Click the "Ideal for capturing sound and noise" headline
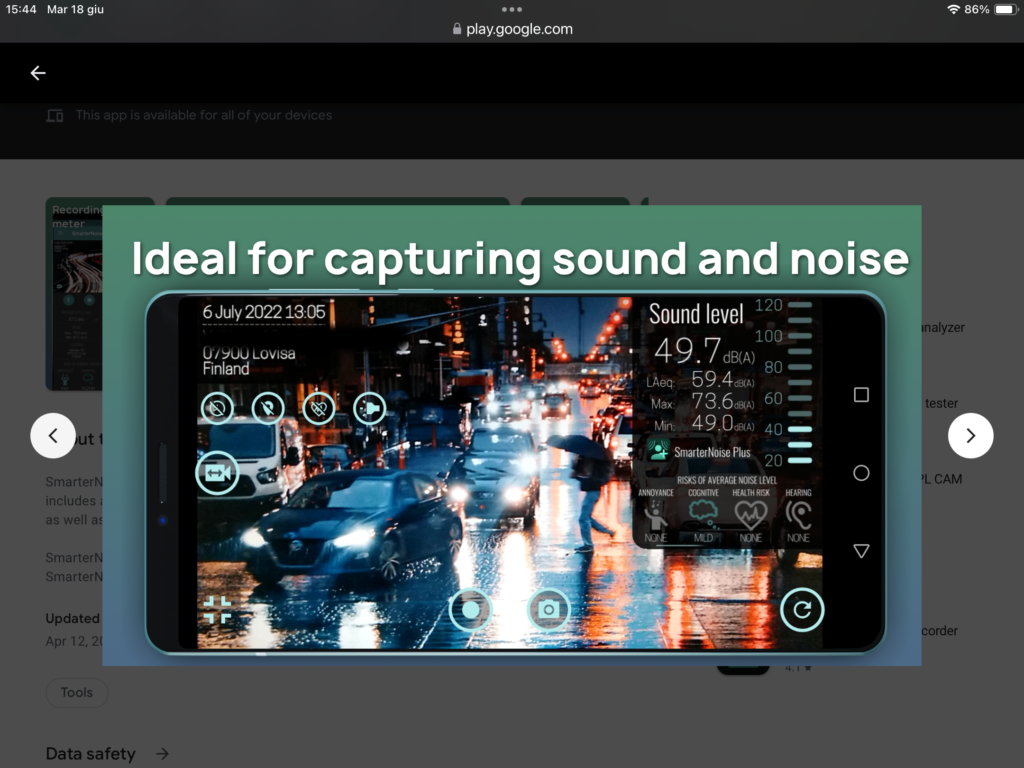 (520, 259)
